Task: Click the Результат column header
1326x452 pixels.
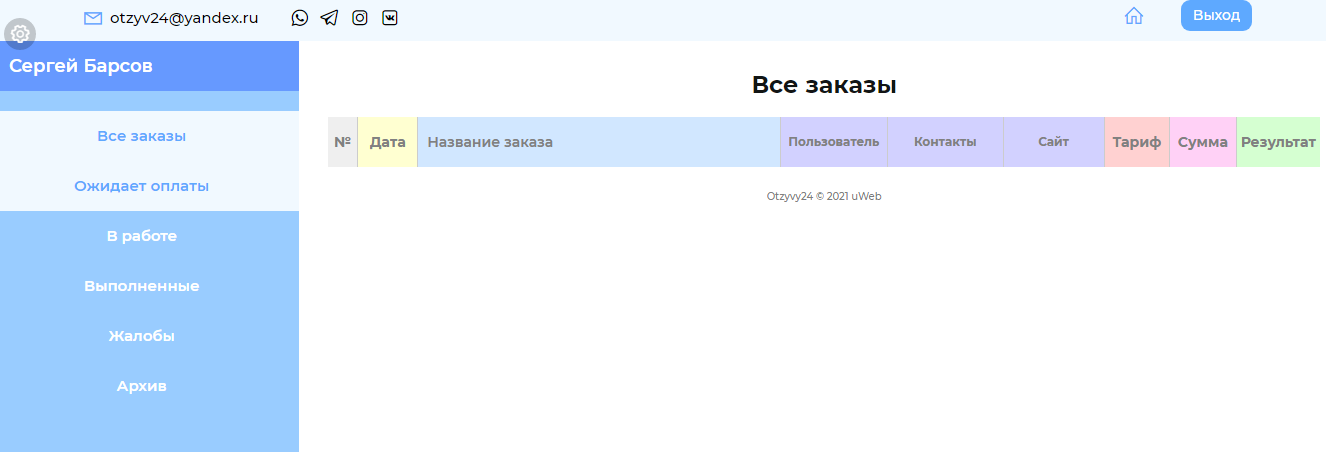Action: (x=1278, y=142)
